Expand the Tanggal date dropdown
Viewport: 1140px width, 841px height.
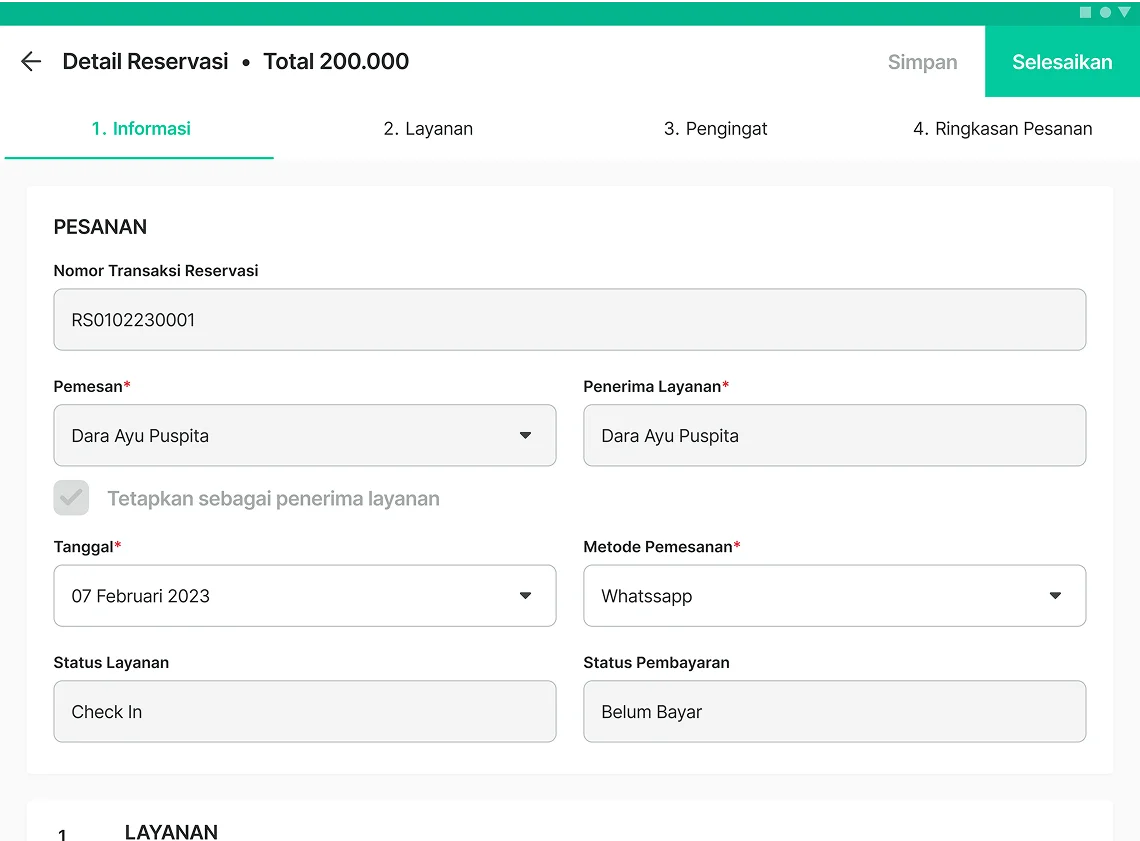(x=304, y=596)
